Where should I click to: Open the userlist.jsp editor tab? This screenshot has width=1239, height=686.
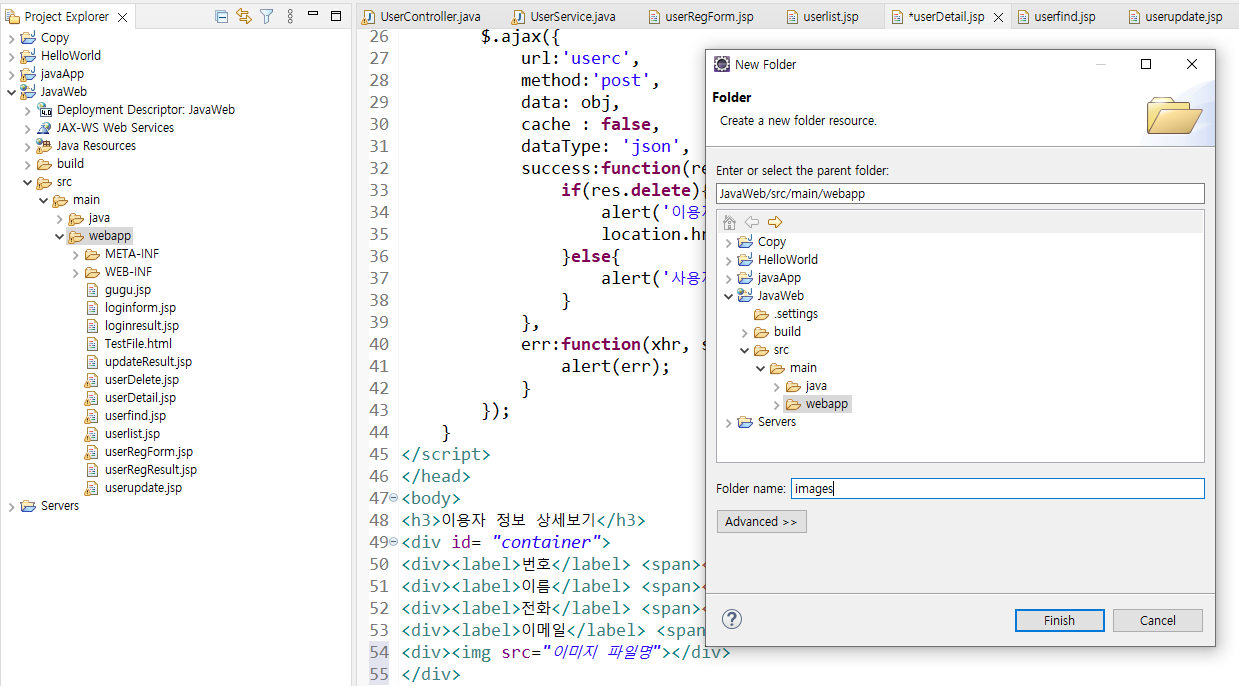tap(824, 17)
